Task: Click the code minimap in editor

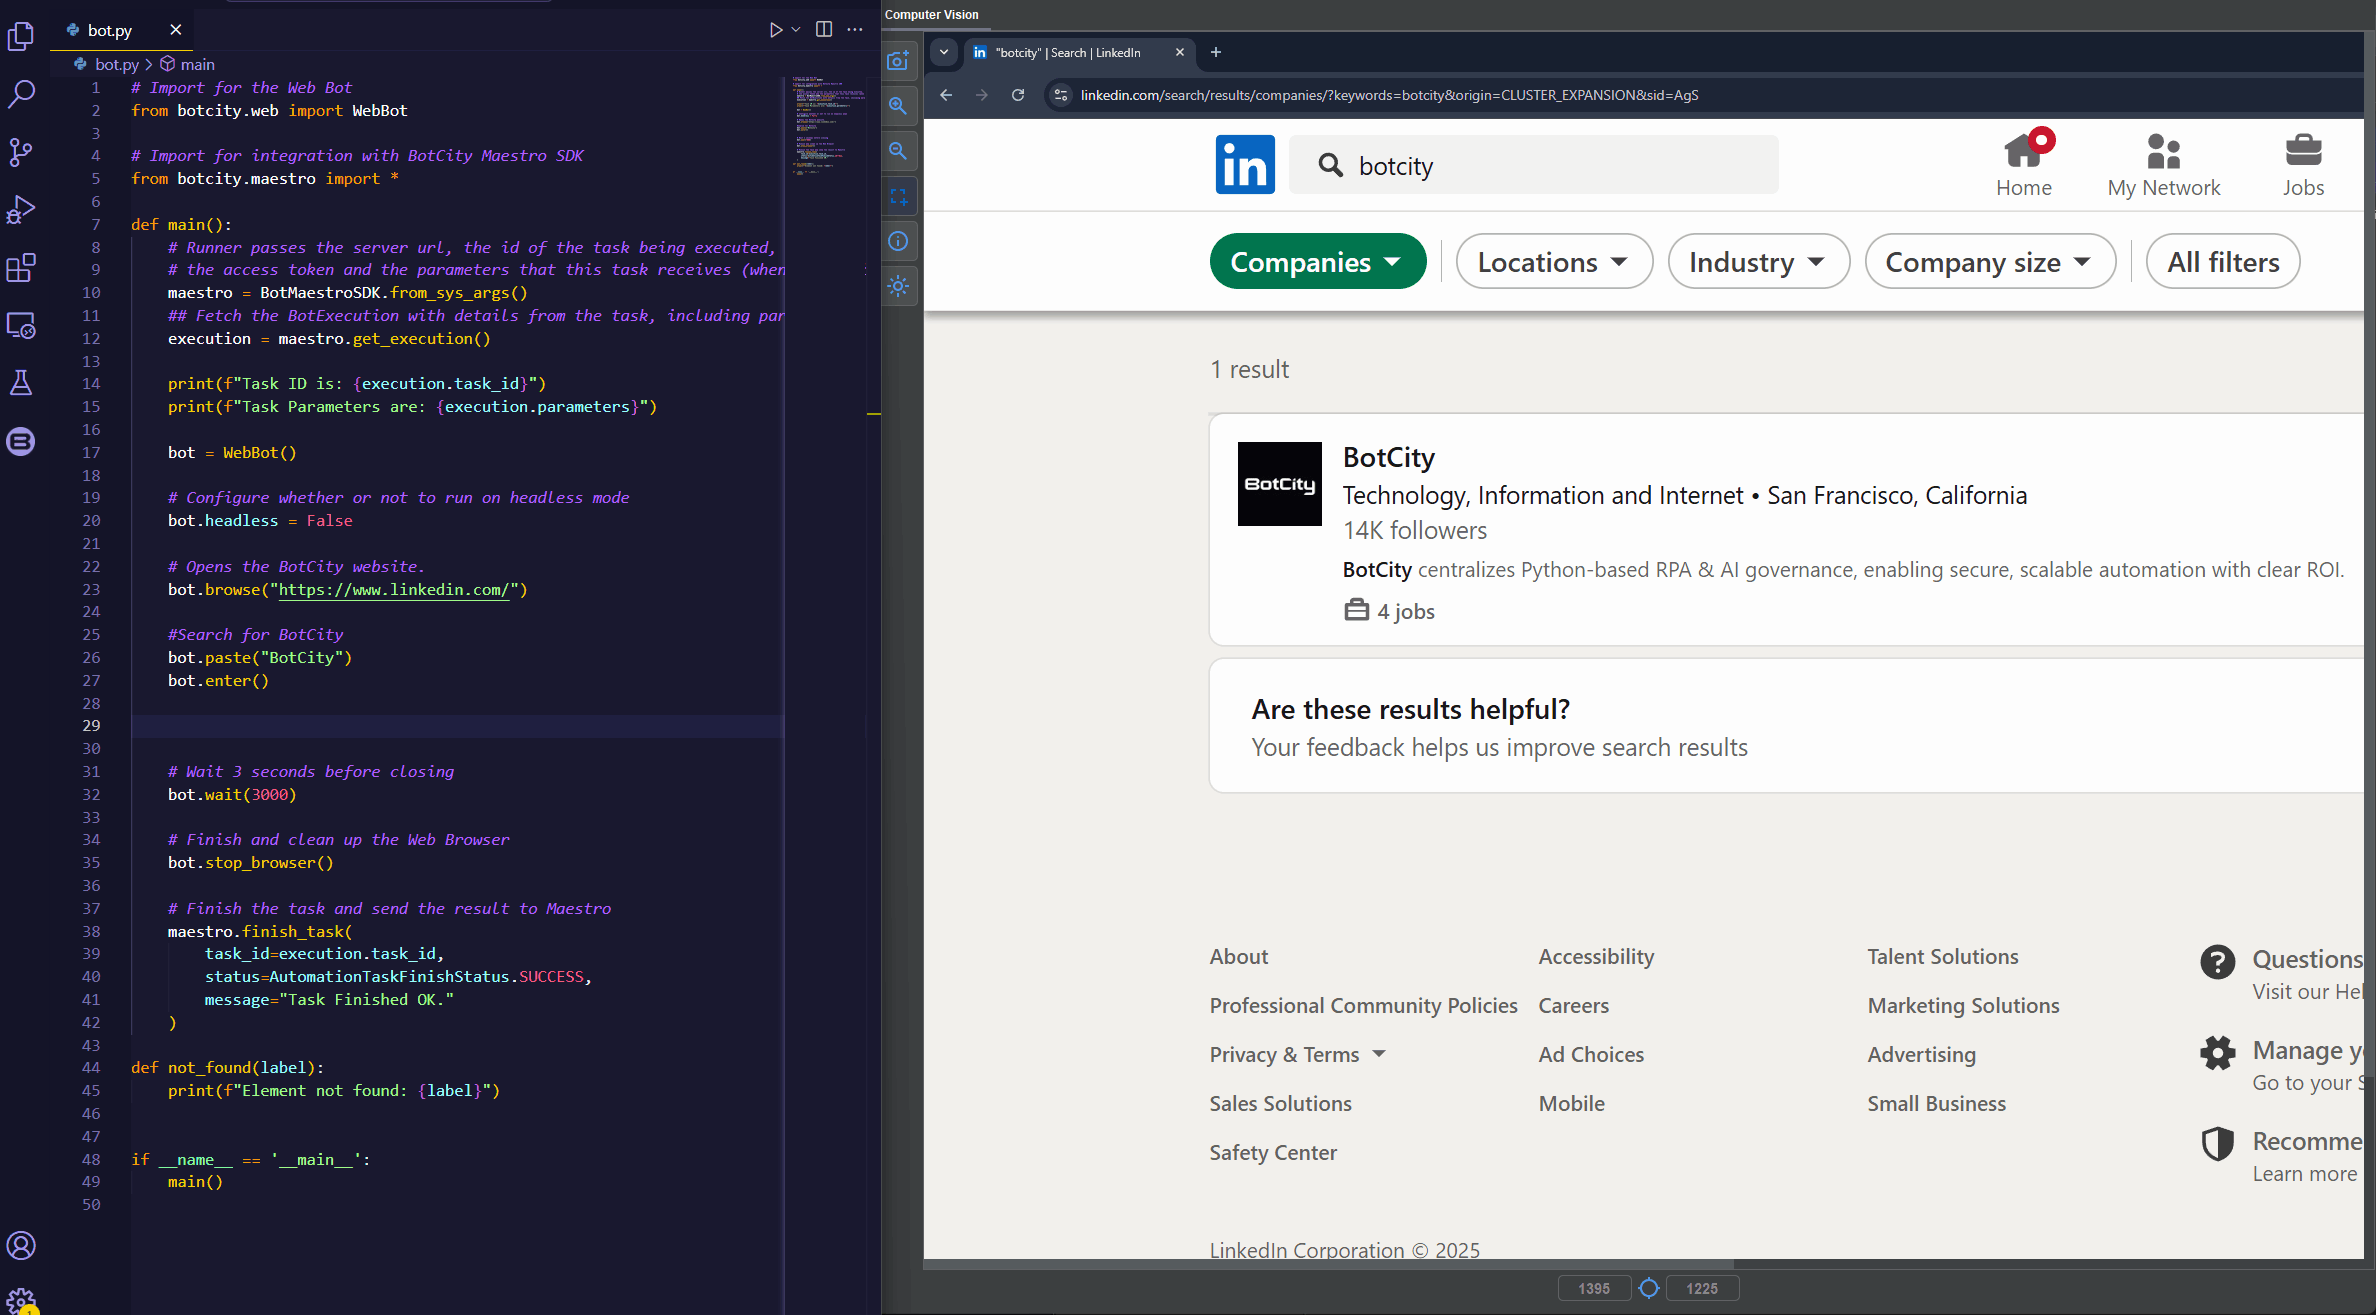Action: 828,125
